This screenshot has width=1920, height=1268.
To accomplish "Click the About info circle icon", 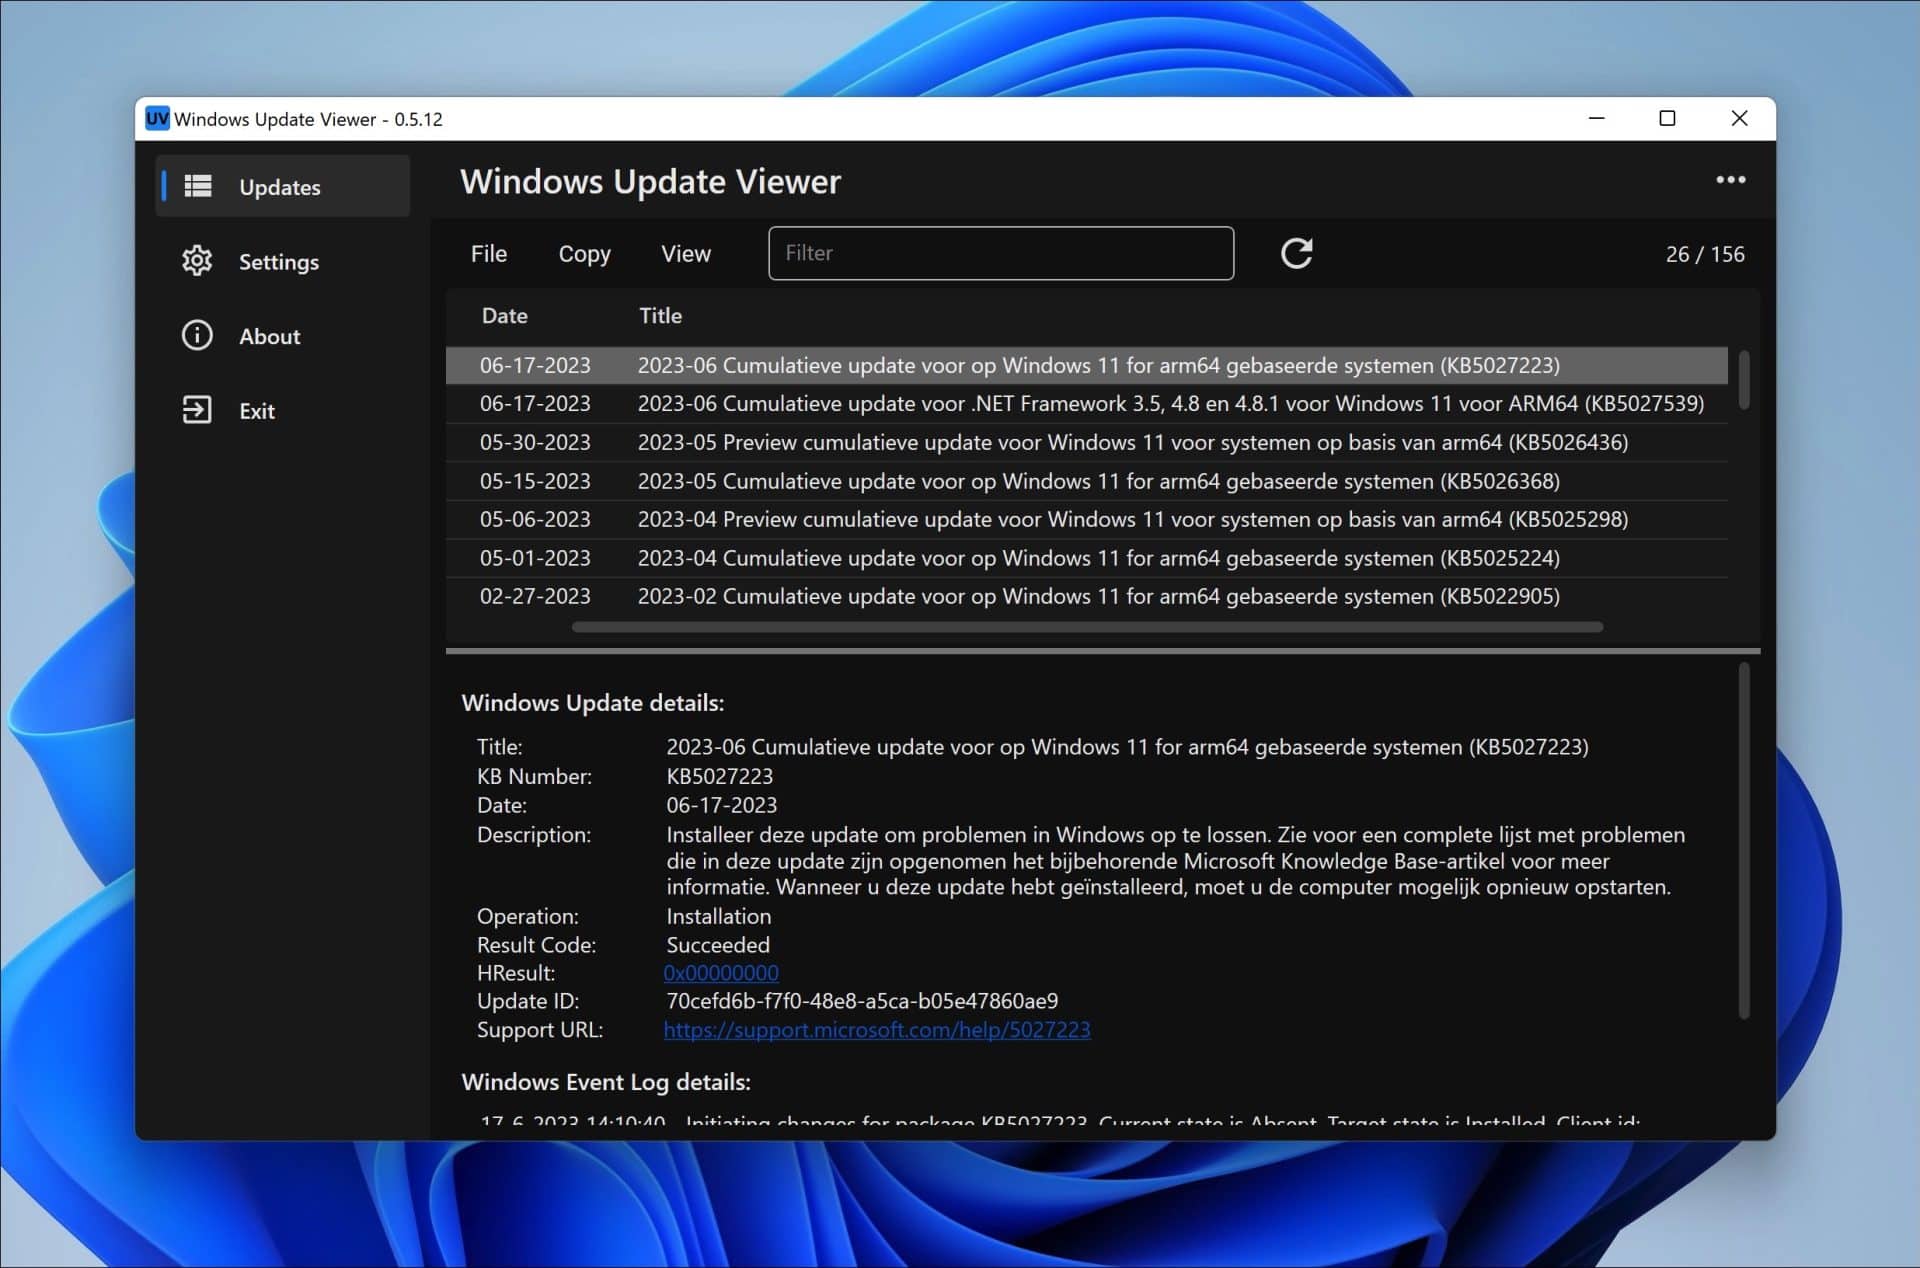I will pos(197,335).
